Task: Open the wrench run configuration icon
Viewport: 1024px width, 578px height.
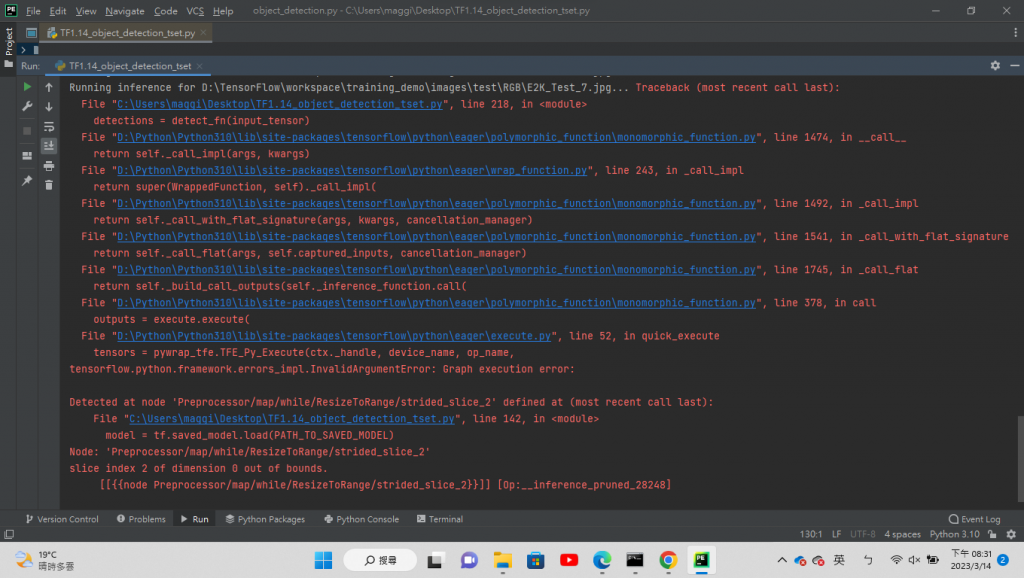Action: pyautogui.click(x=27, y=106)
